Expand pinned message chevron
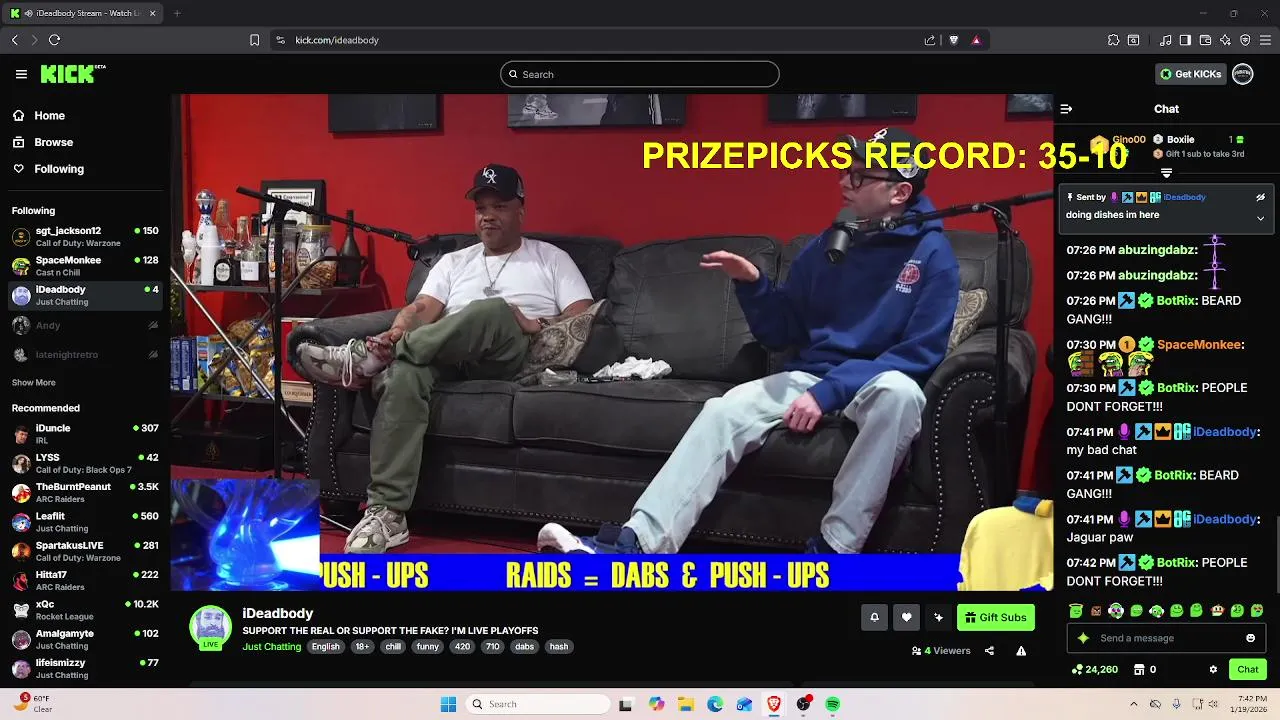This screenshot has height=720, width=1280. (1260, 218)
